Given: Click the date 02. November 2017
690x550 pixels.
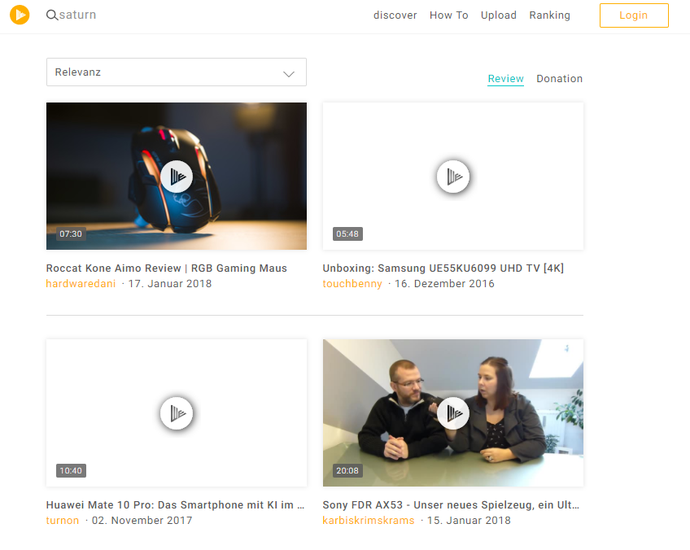Looking at the screenshot, I should pyautogui.click(x=142, y=521).
